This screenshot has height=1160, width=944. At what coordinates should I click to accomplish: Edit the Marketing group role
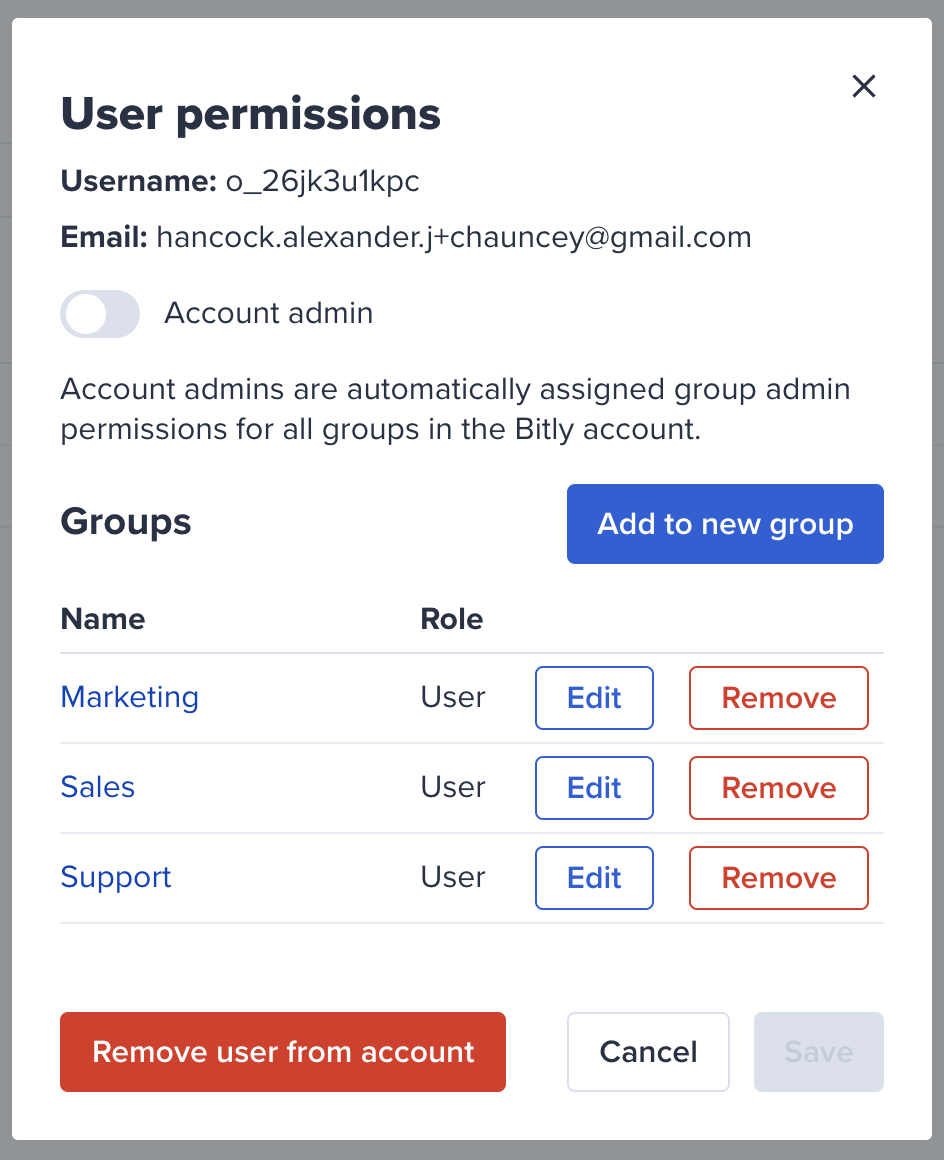(x=594, y=698)
